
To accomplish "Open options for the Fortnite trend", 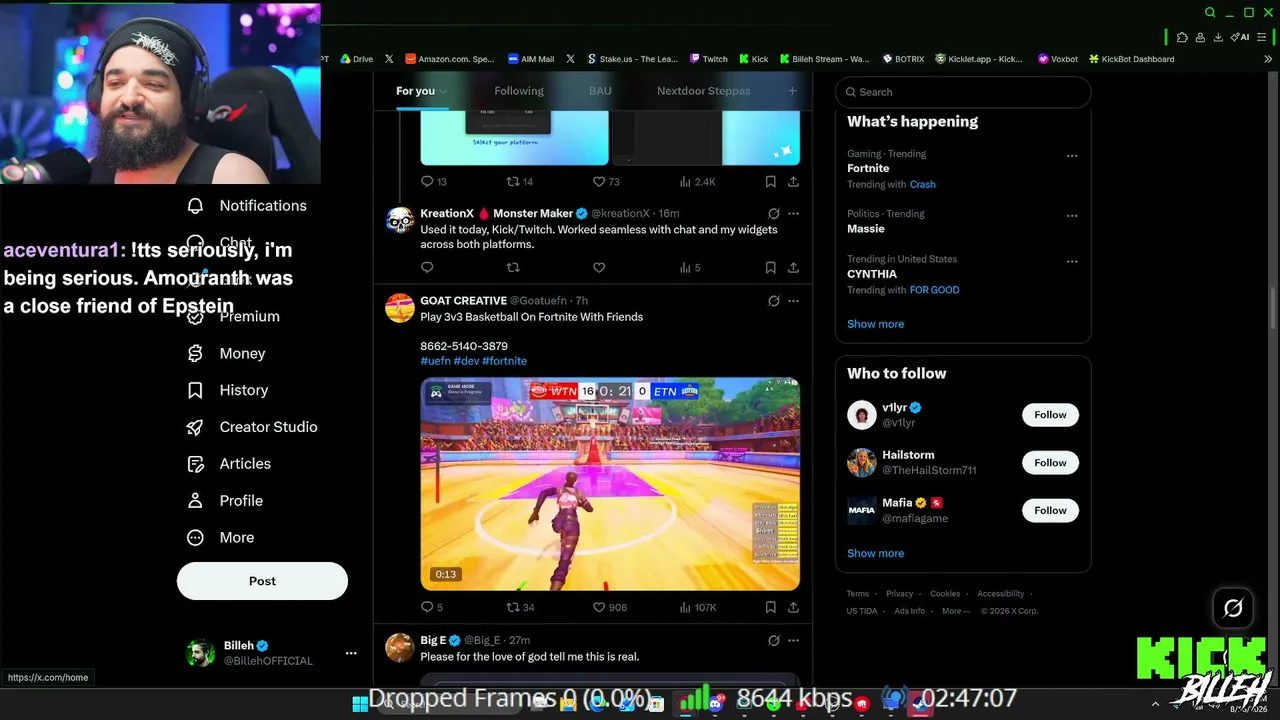I will coord(1072,156).
